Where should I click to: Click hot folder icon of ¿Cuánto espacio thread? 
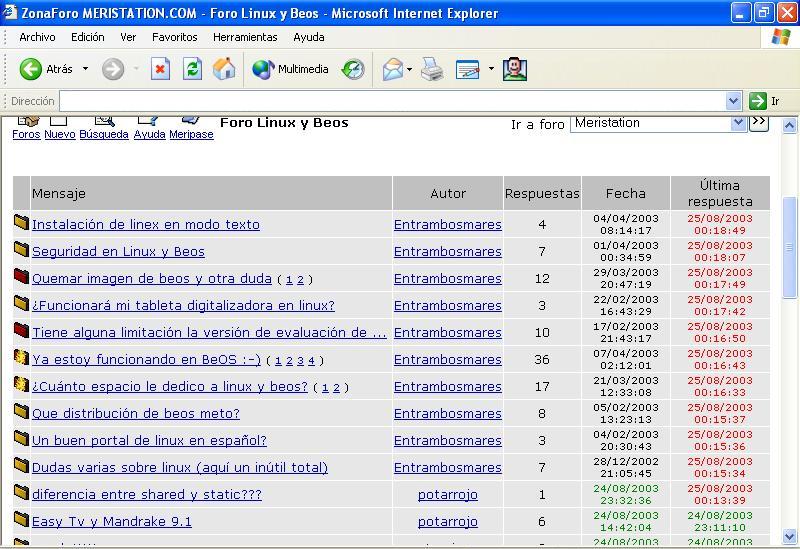pyautogui.click(x=21, y=384)
